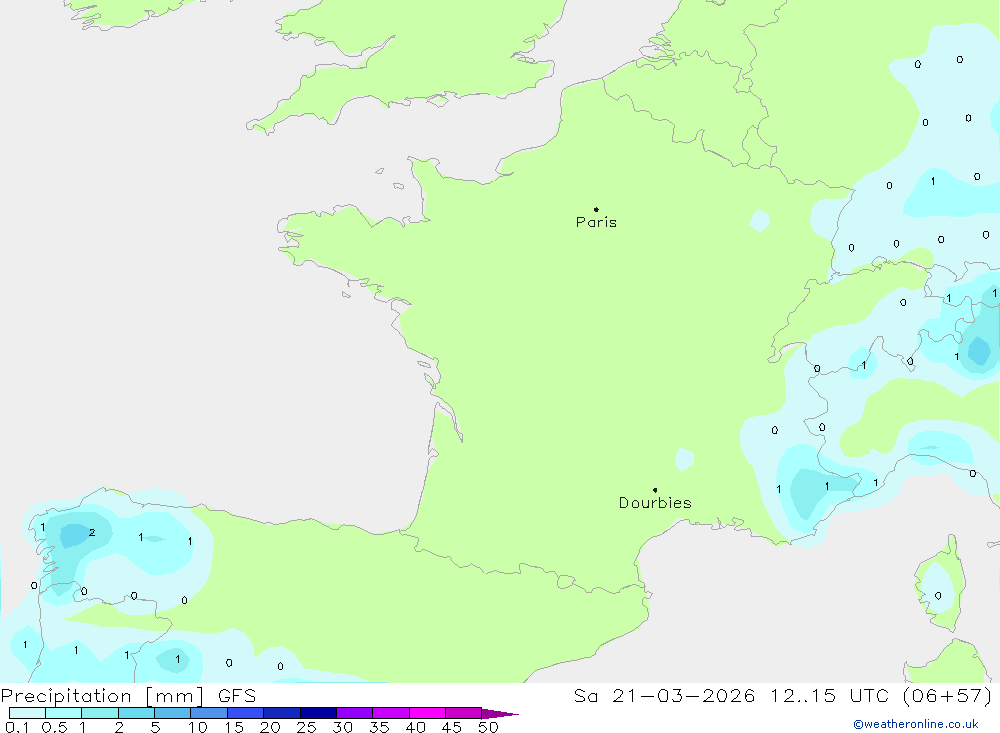Pick the 2–5 mm legend color swatch
Screen dimensions: 1000x733
136,713
